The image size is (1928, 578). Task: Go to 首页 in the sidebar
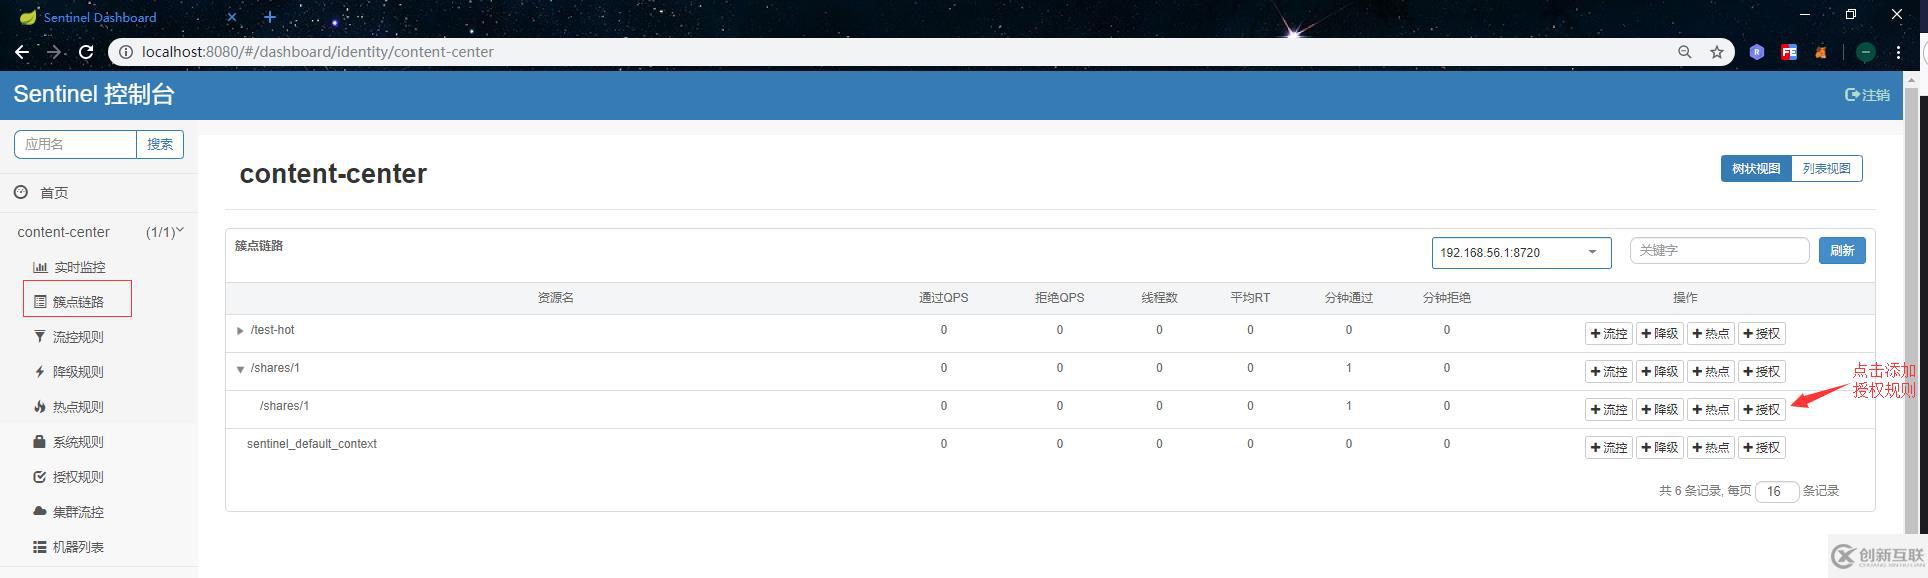pos(42,193)
